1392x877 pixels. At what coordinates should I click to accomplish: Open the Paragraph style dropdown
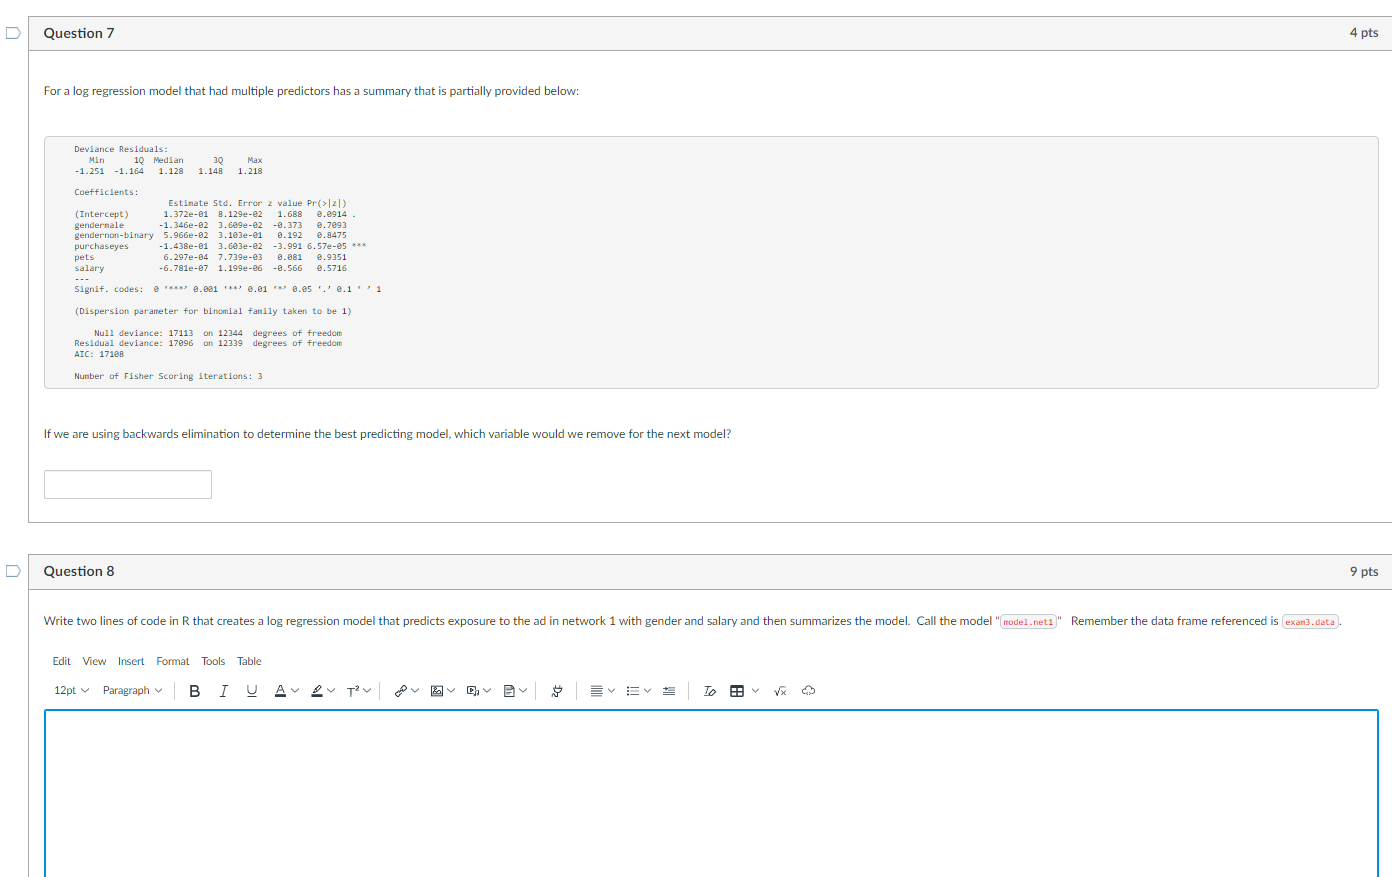pyautogui.click(x=130, y=690)
